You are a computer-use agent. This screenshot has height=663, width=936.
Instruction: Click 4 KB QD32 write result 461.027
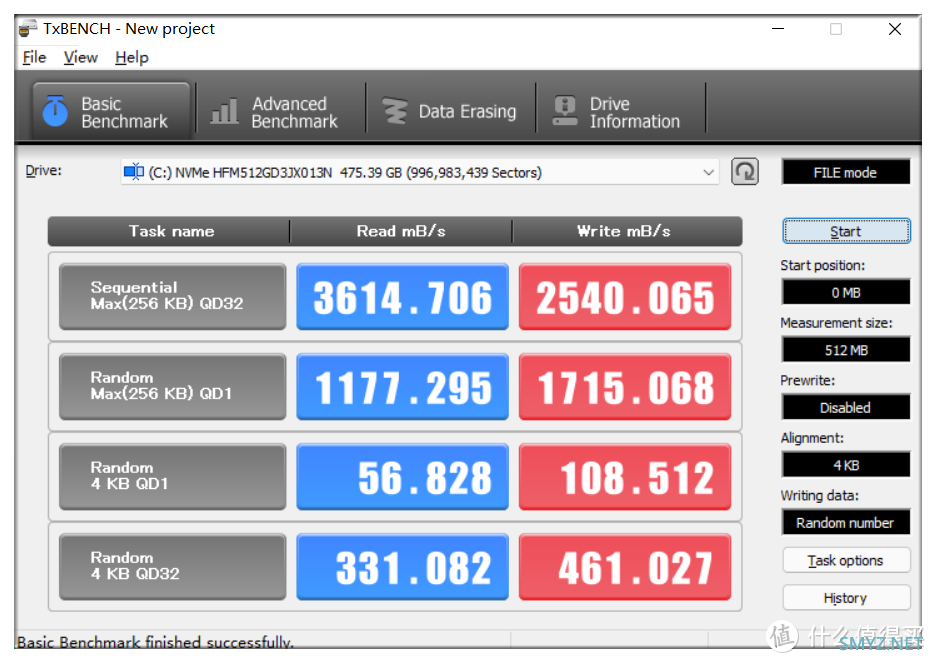pyautogui.click(x=625, y=567)
